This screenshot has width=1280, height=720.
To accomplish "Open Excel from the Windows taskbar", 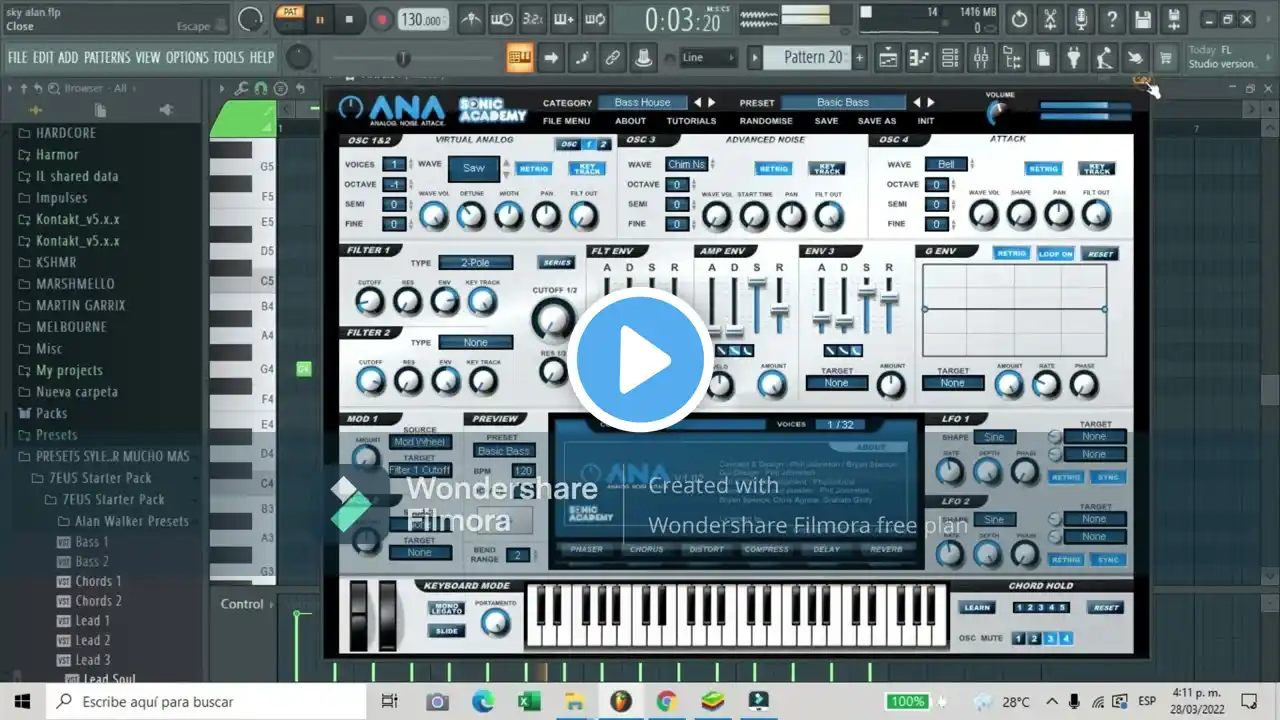I will pos(530,701).
